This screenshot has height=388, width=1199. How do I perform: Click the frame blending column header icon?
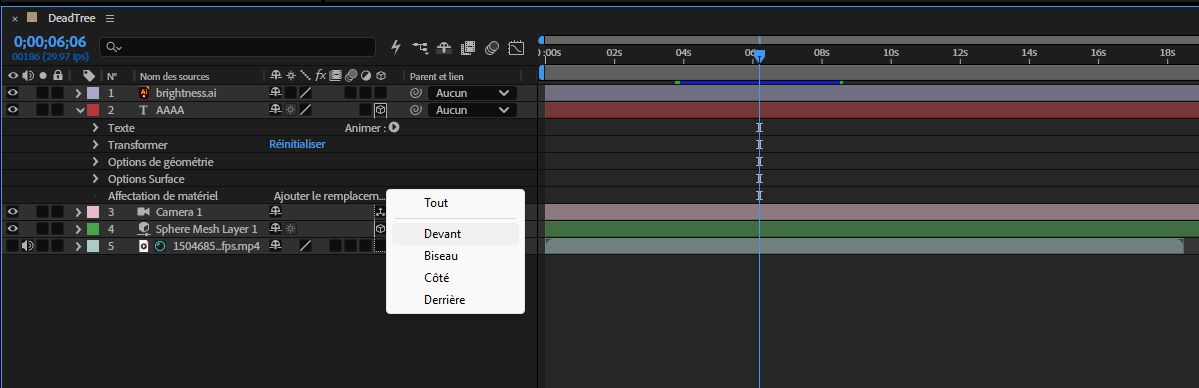pos(336,76)
